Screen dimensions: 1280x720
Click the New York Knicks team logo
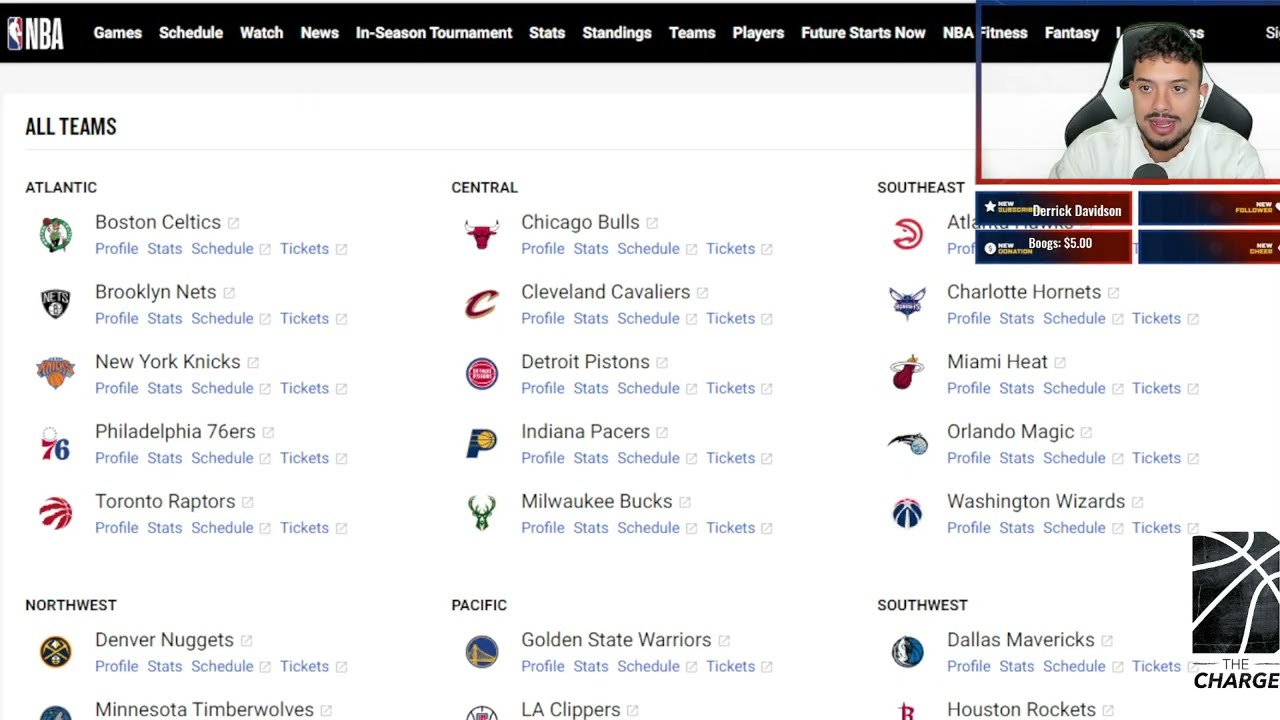tap(56, 373)
